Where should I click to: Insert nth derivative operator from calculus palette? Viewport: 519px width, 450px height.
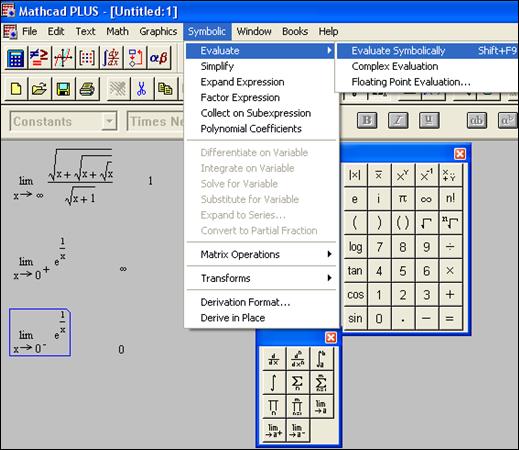point(297,359)
